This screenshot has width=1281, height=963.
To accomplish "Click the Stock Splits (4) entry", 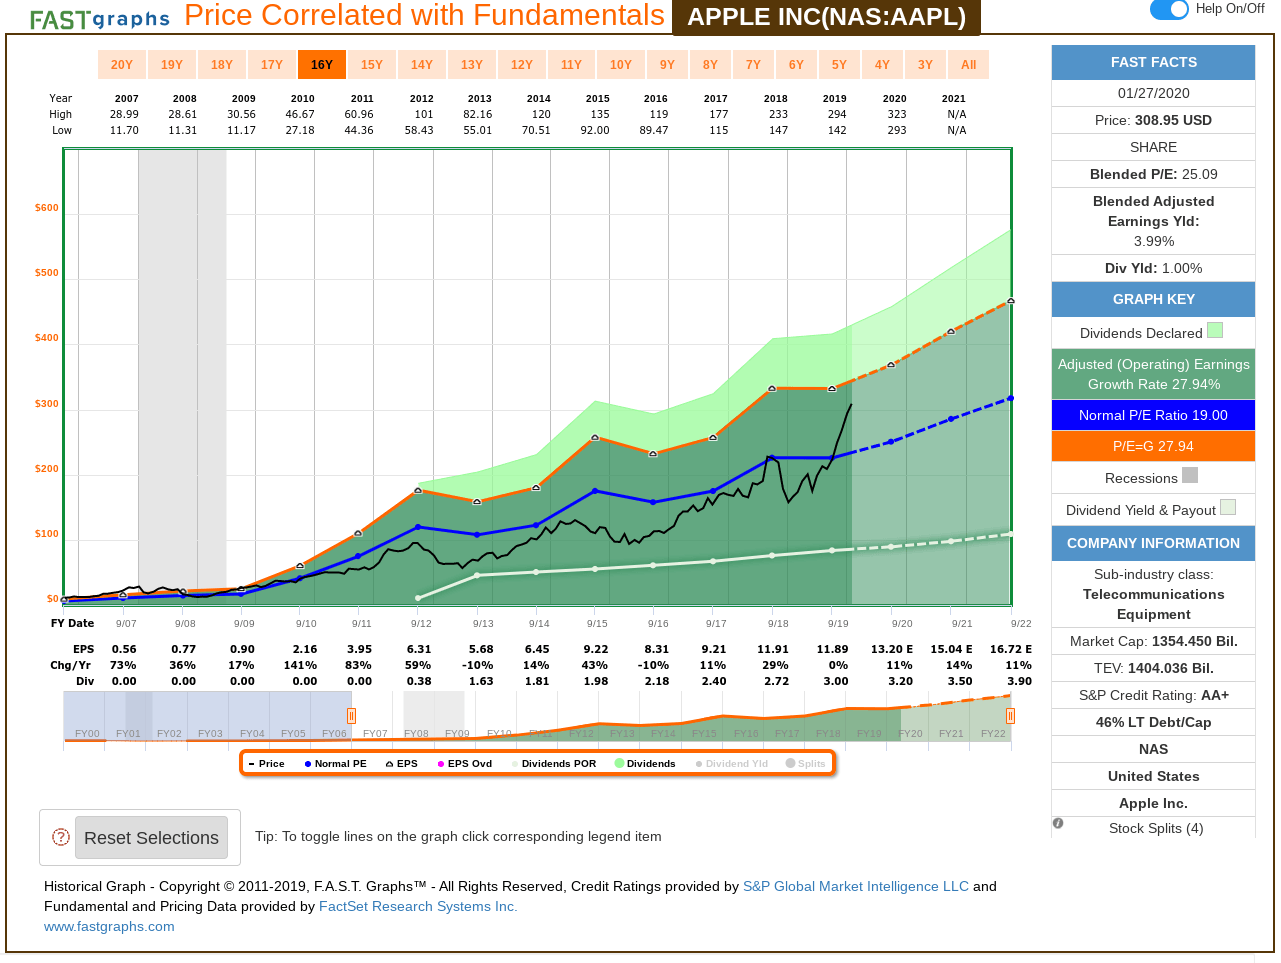I will (x=1156, y=828).
